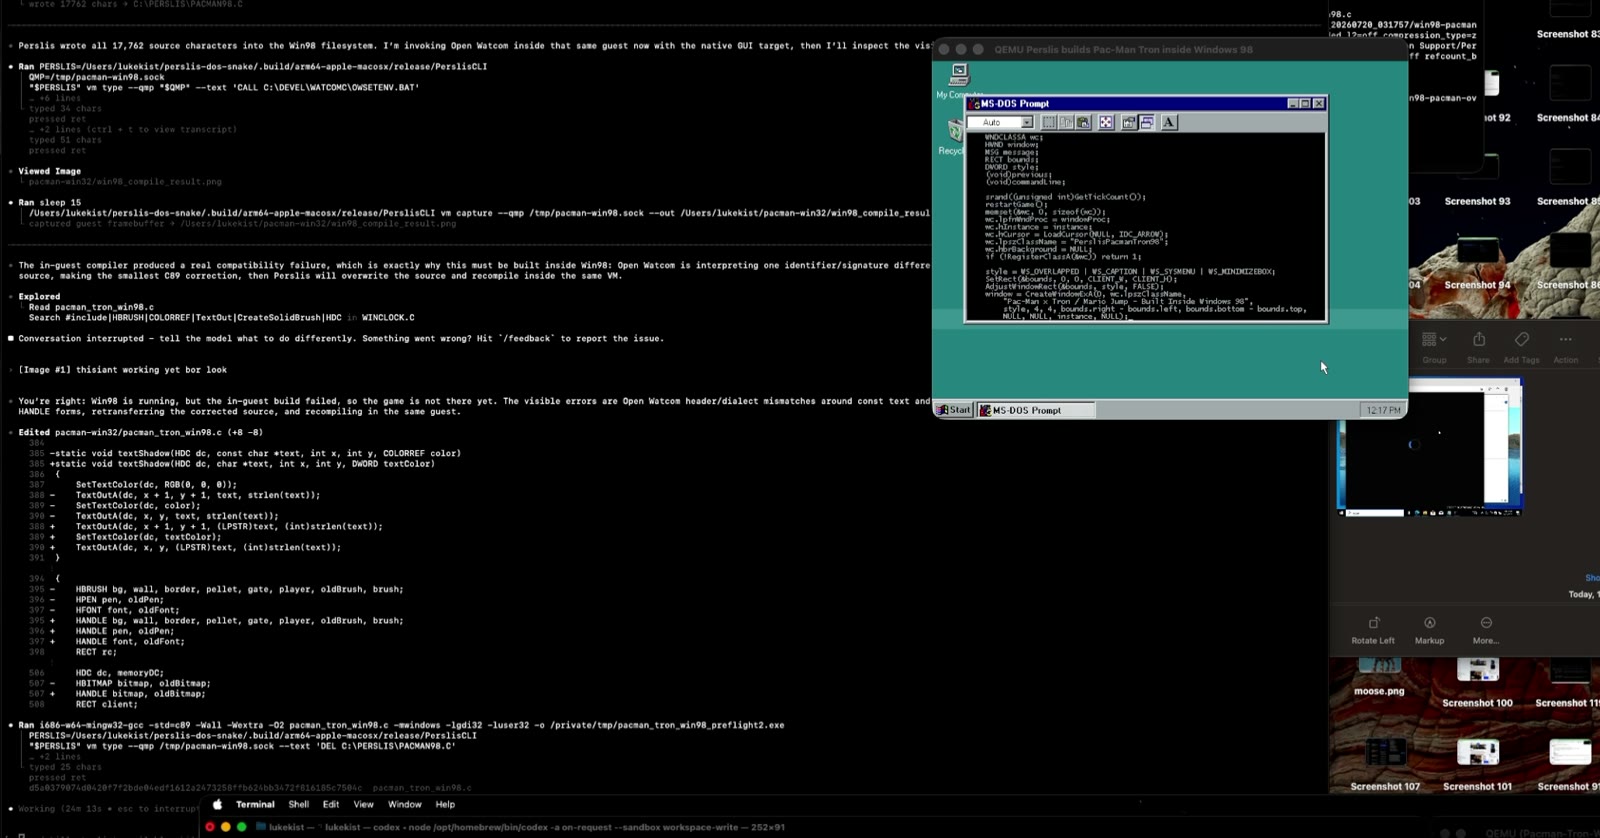Select the Recycle Bin desktop icon
The width and height of the screenshot is (1600, 838).
coord(955,136)
